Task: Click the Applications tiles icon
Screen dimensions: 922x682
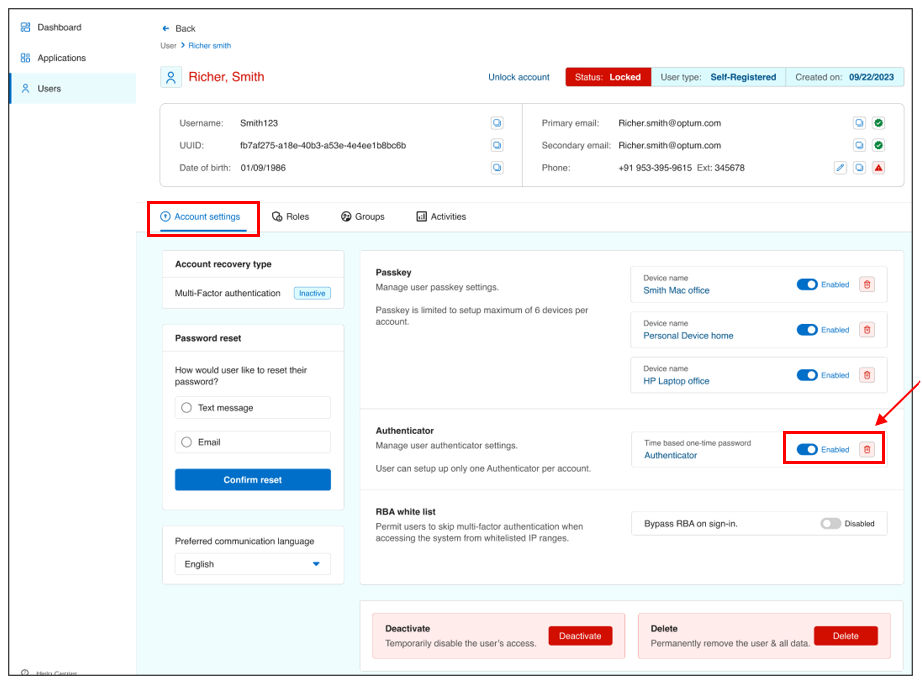Action: click(25, 58)
